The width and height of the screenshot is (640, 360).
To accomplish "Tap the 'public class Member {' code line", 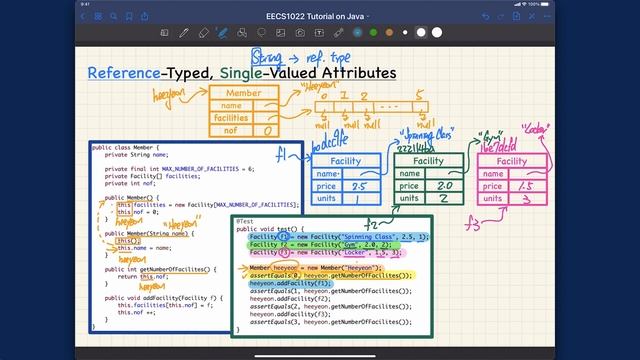I will click(x=125, y=147).
